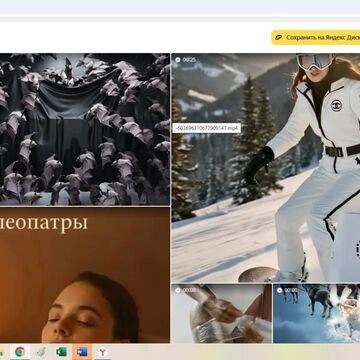Click the play icon on the snowboarder video
360x360 pixels.
[178, 60]
